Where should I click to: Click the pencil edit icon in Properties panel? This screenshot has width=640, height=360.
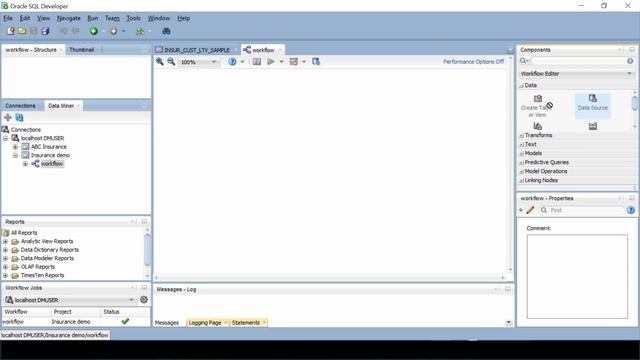pyautogui.click(x=530, y=210)
